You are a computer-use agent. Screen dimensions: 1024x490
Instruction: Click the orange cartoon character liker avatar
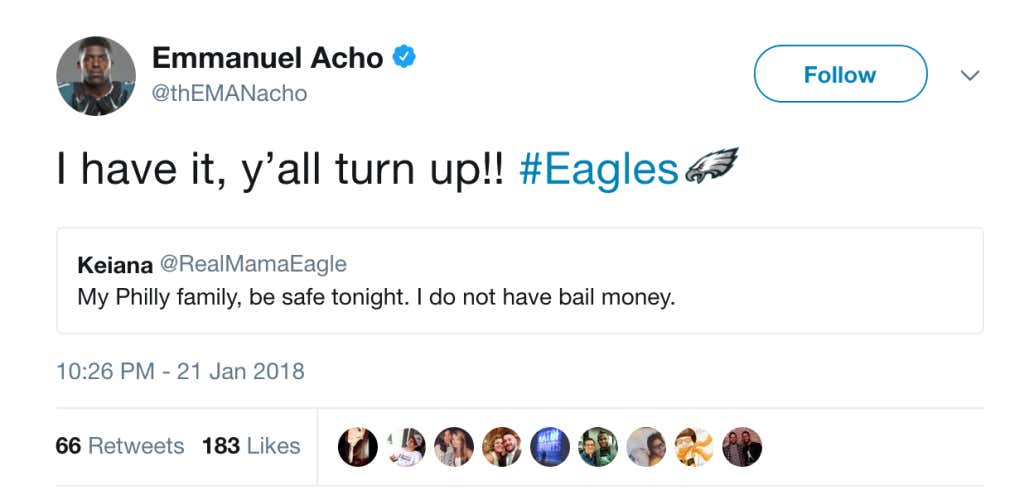694,447
